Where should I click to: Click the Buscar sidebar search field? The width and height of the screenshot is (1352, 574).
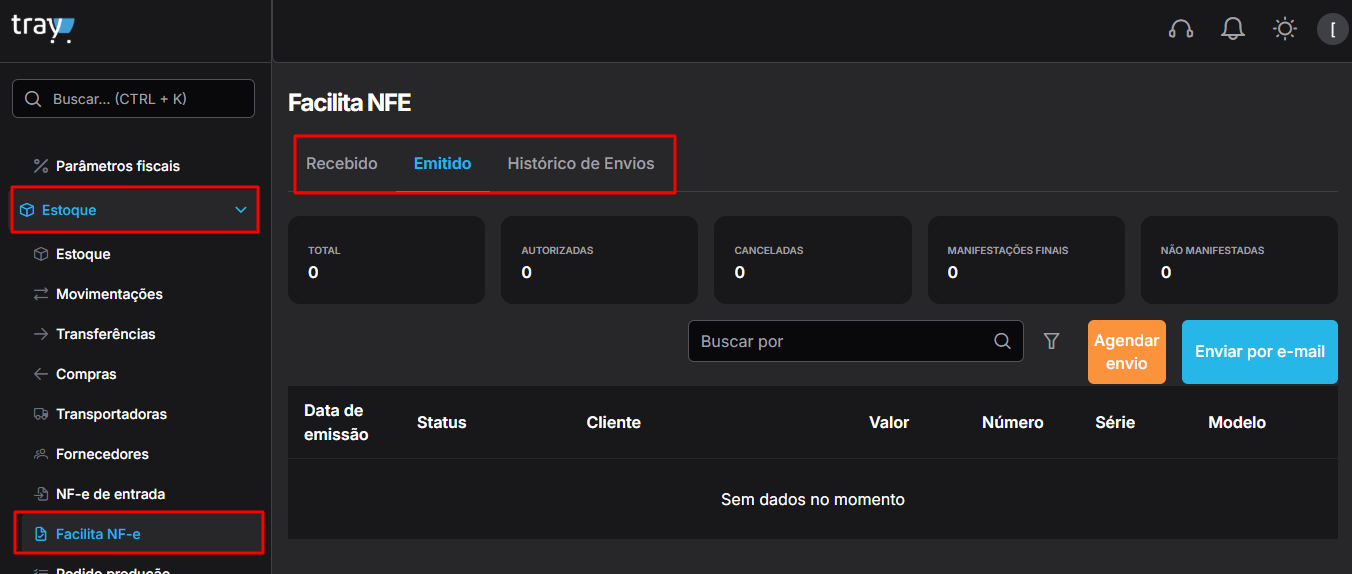133,99
